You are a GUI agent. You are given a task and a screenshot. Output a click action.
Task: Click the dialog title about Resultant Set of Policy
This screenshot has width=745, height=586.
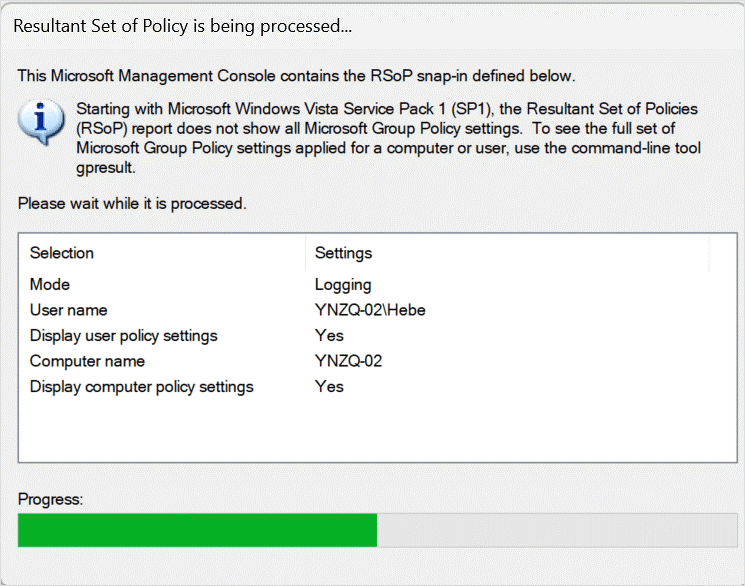point(182,26)
